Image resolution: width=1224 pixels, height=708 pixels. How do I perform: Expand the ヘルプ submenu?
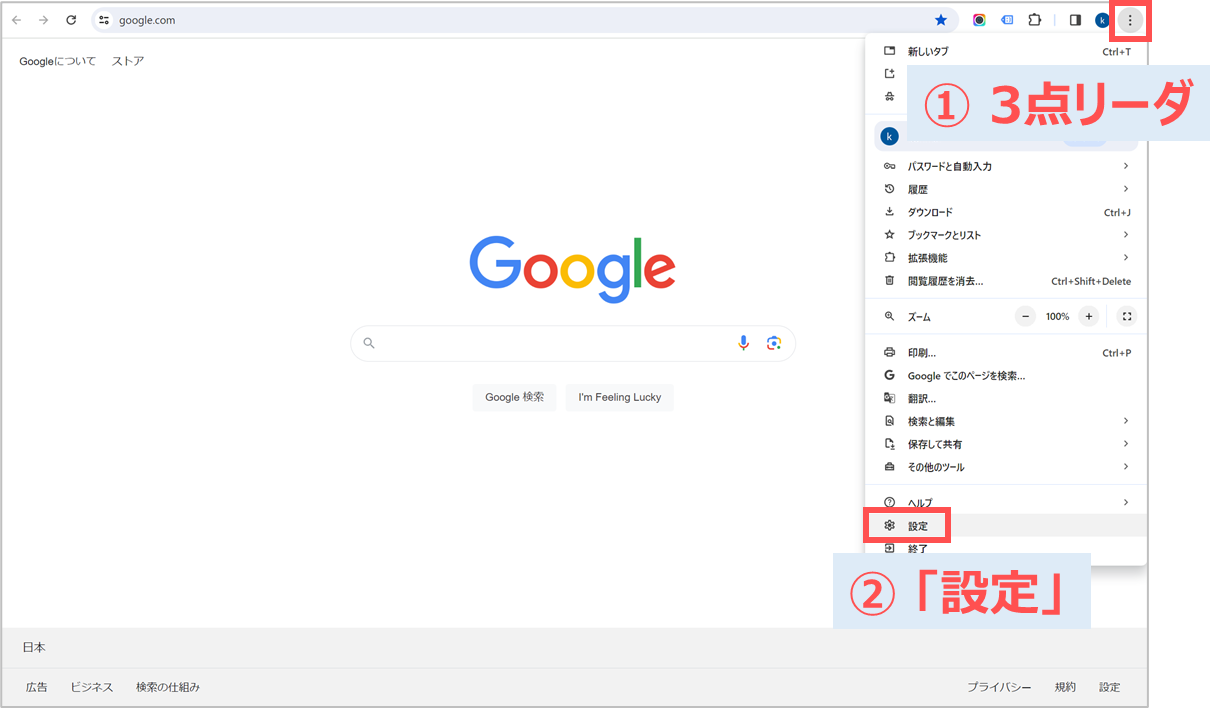(1006, 502)
